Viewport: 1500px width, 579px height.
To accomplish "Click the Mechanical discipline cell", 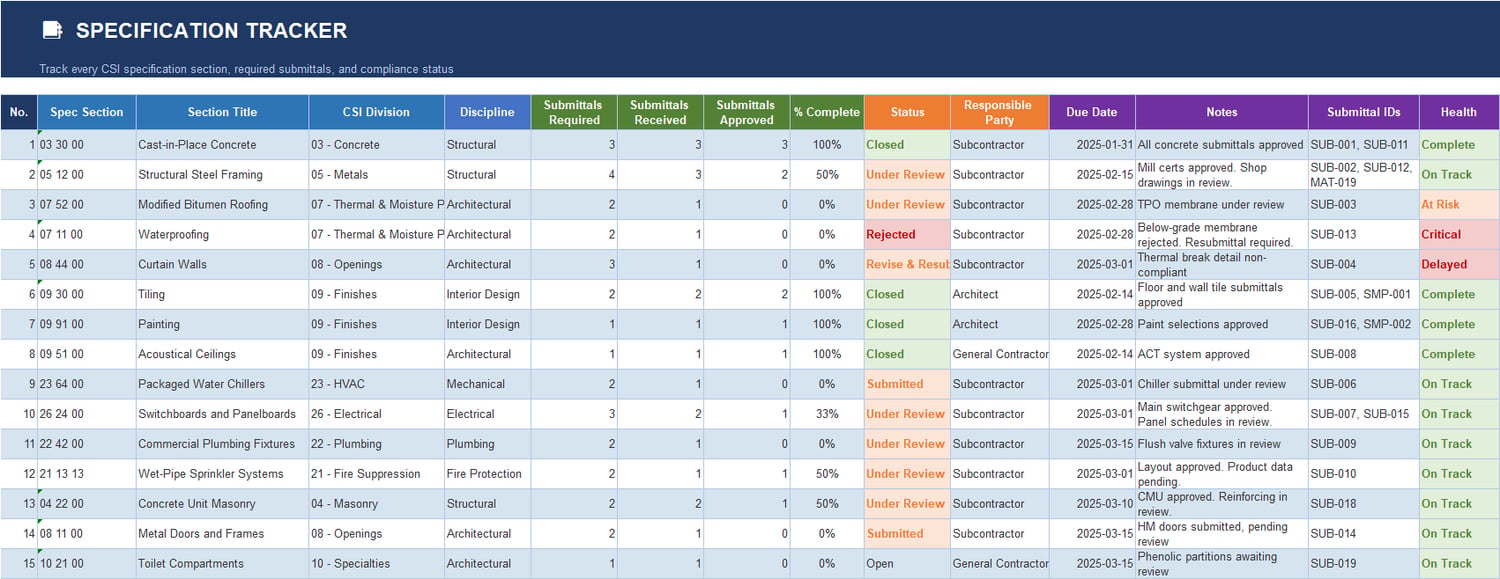I will click(x=487, y=384).
